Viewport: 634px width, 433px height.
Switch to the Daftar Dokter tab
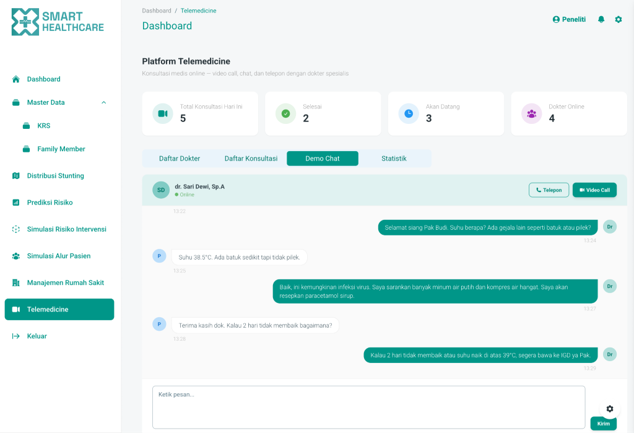tap(179, 158)
